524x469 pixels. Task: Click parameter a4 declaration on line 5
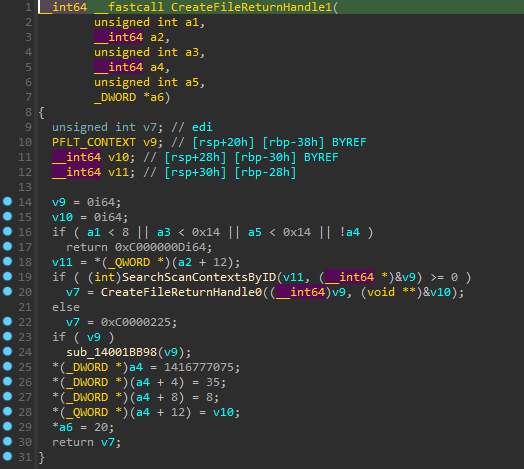(157, 67)
